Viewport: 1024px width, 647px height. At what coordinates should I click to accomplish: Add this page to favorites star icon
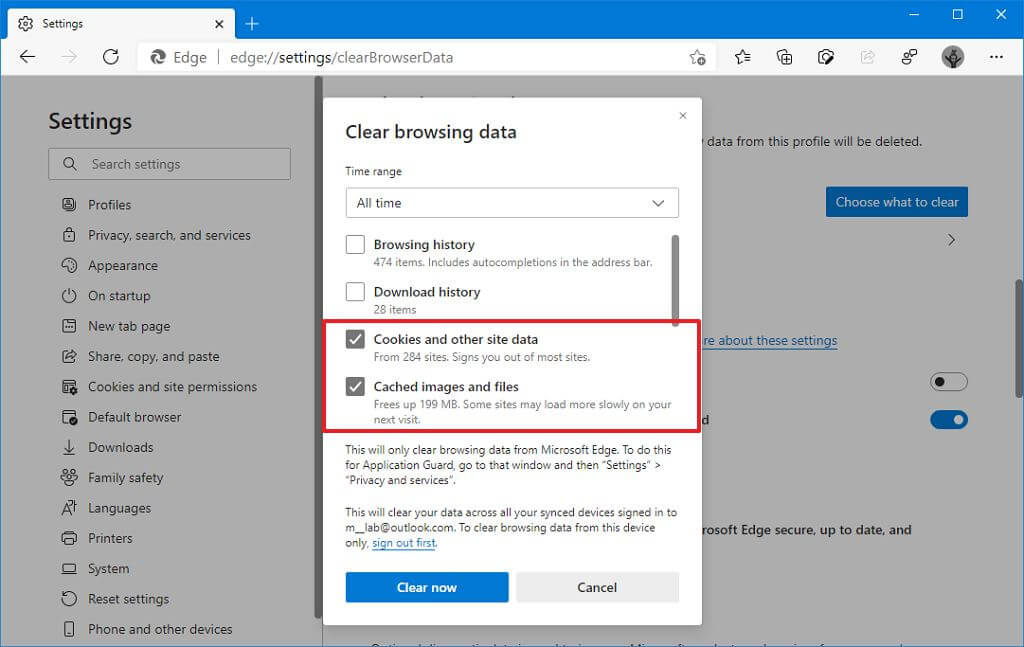pyautogui.click(x=697, y=57)
